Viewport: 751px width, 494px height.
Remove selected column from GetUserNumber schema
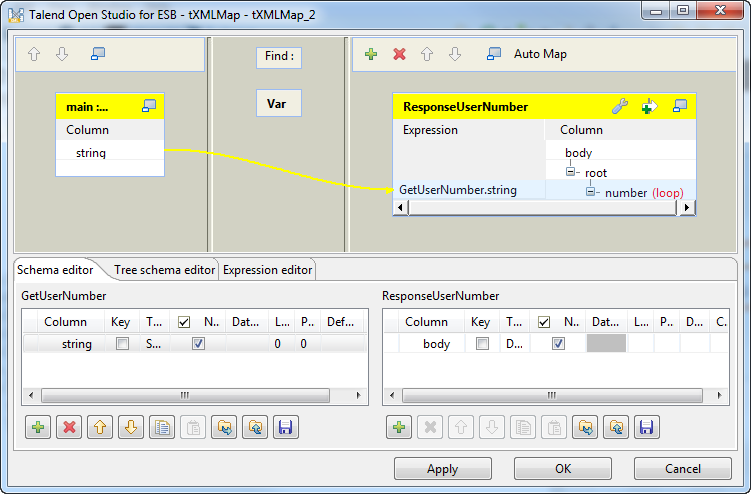pyautogui.click(x=69, y=427)
